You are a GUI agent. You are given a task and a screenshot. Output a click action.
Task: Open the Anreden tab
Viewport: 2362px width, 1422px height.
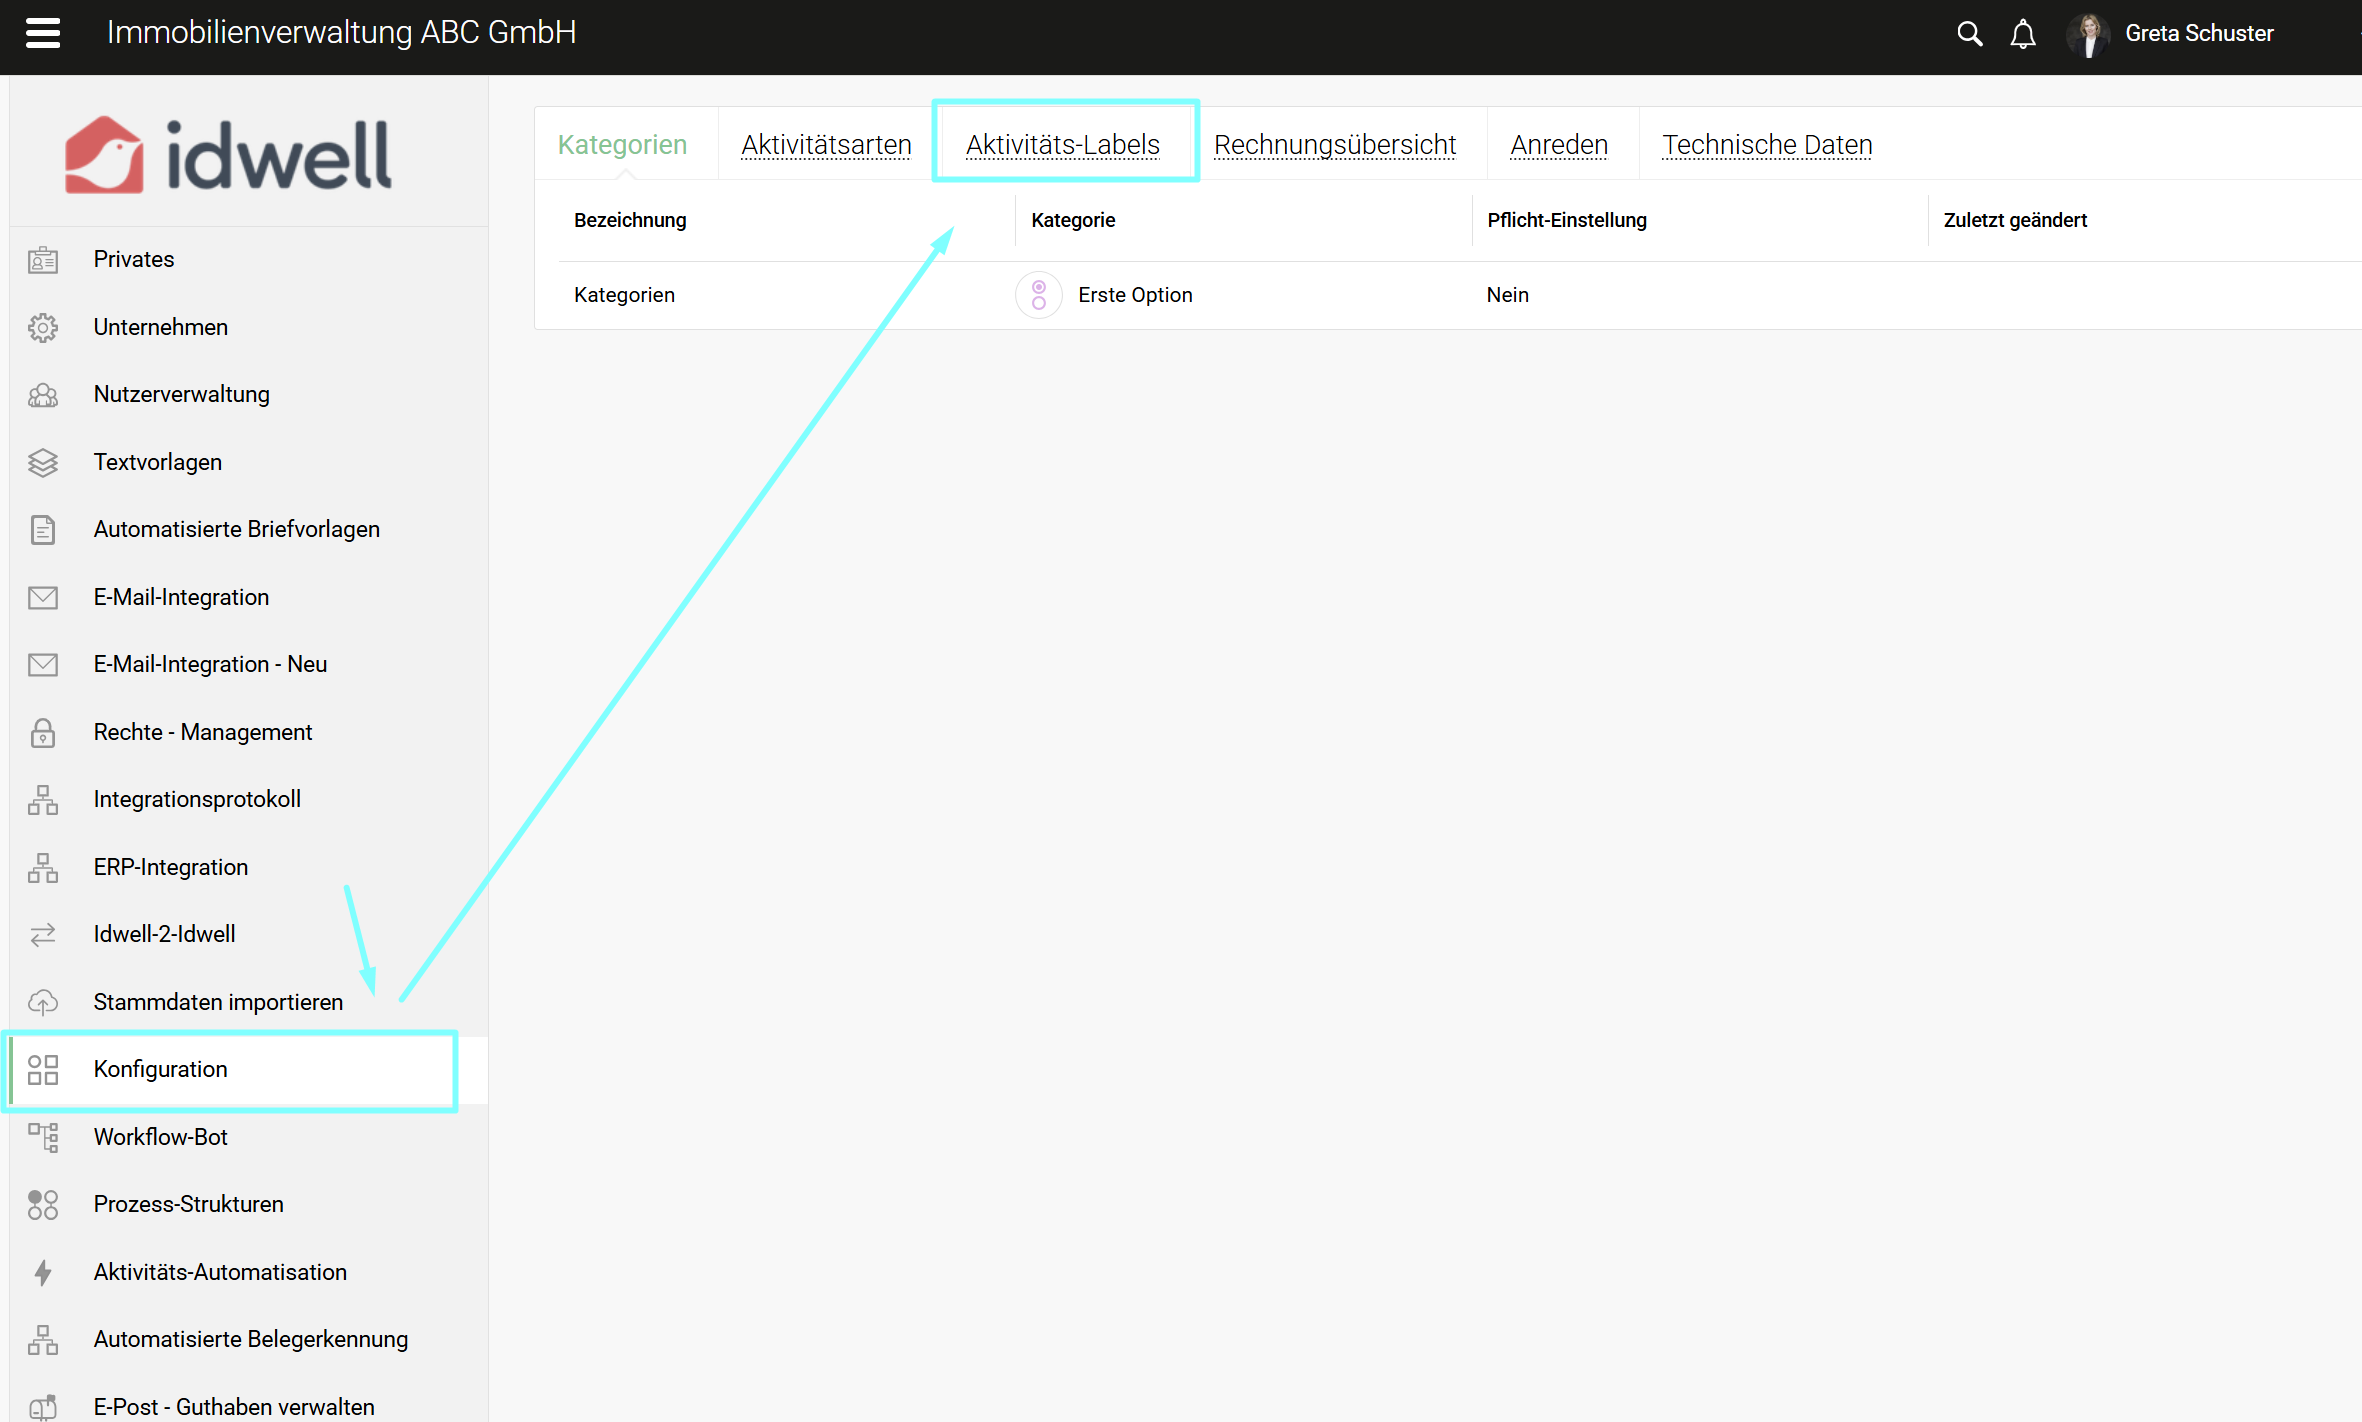[1558, 145]
